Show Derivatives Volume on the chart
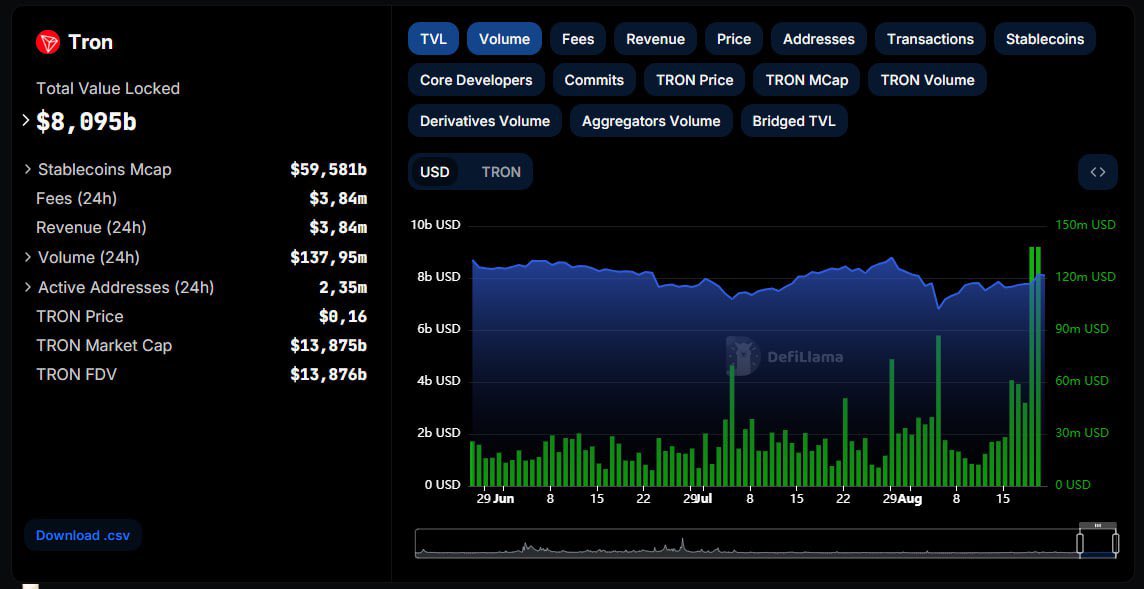The width and height of the screenshot is (1144, 589). 484,121
